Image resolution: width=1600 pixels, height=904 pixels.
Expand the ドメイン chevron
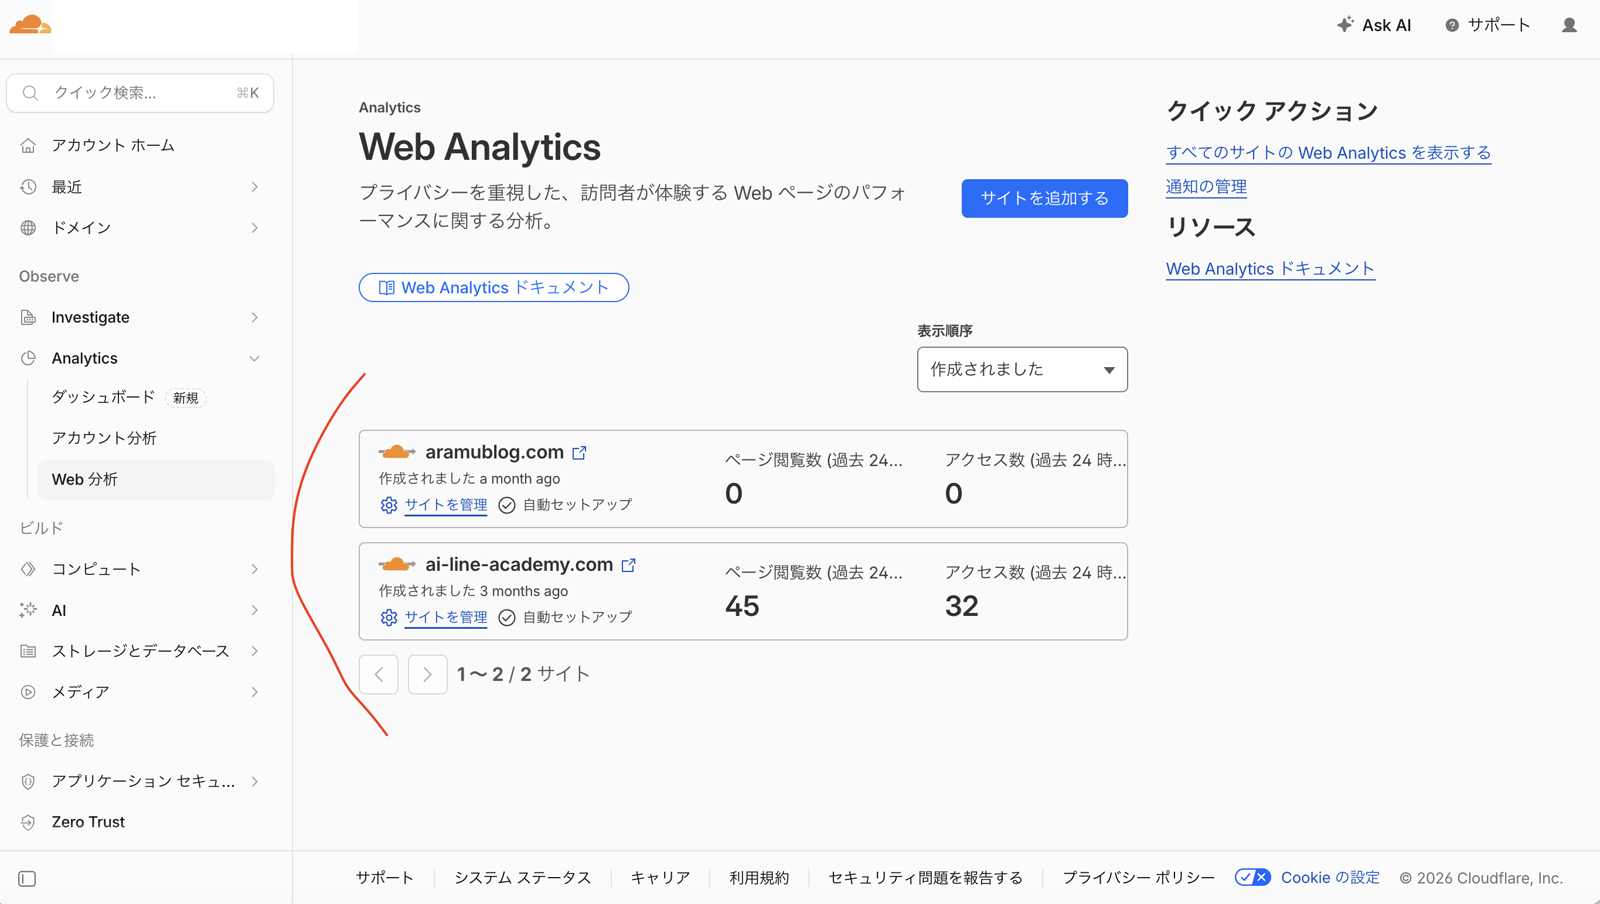[255, 228]
